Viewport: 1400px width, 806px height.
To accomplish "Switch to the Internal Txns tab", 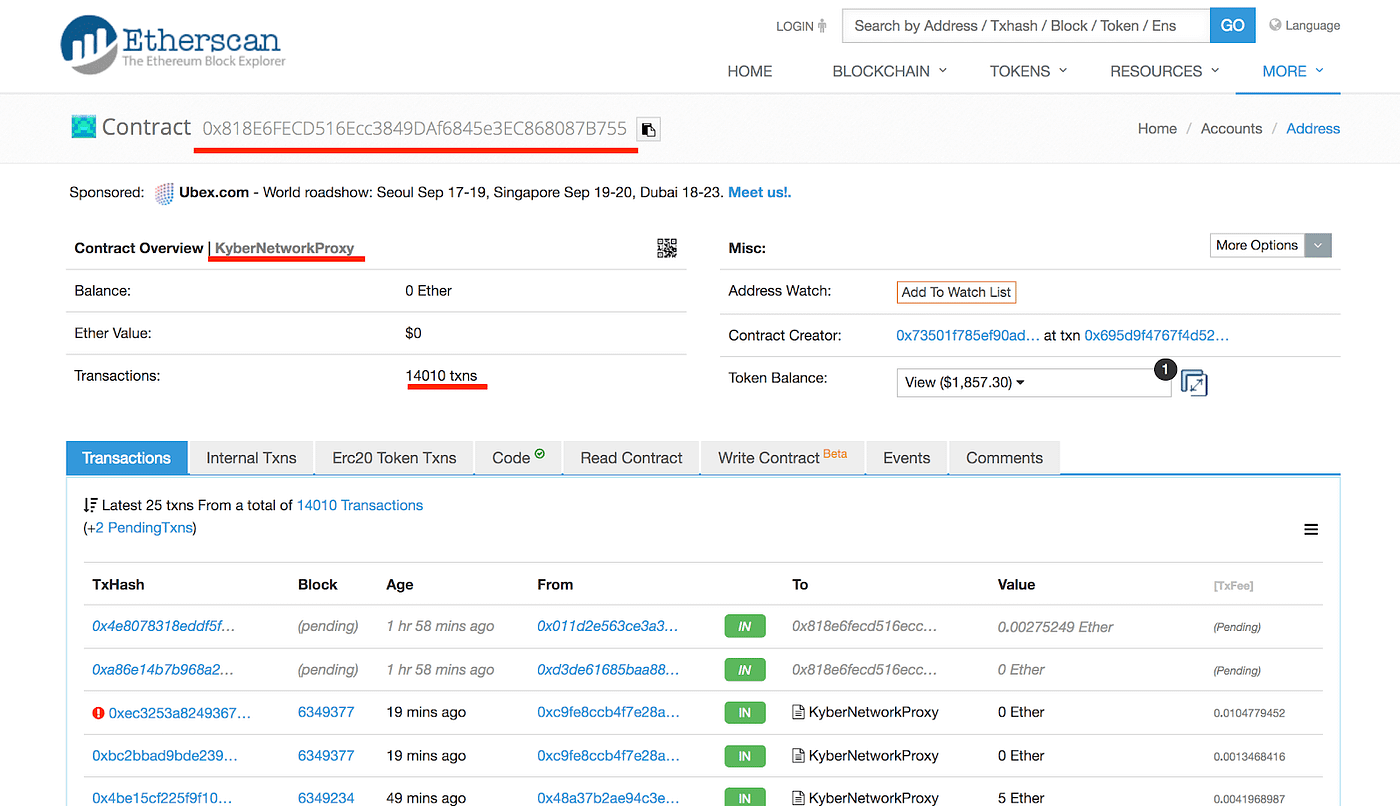I will coord(250,457).
